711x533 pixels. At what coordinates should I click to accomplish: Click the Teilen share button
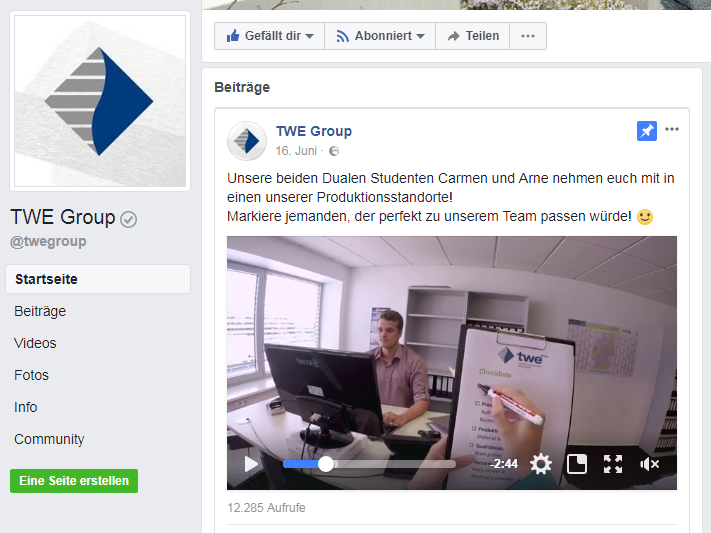(x=472, y=36)
